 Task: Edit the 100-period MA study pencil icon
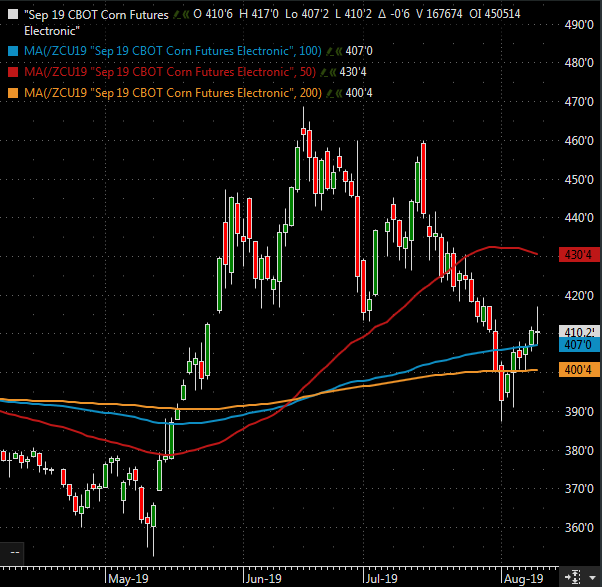[330, 51]
